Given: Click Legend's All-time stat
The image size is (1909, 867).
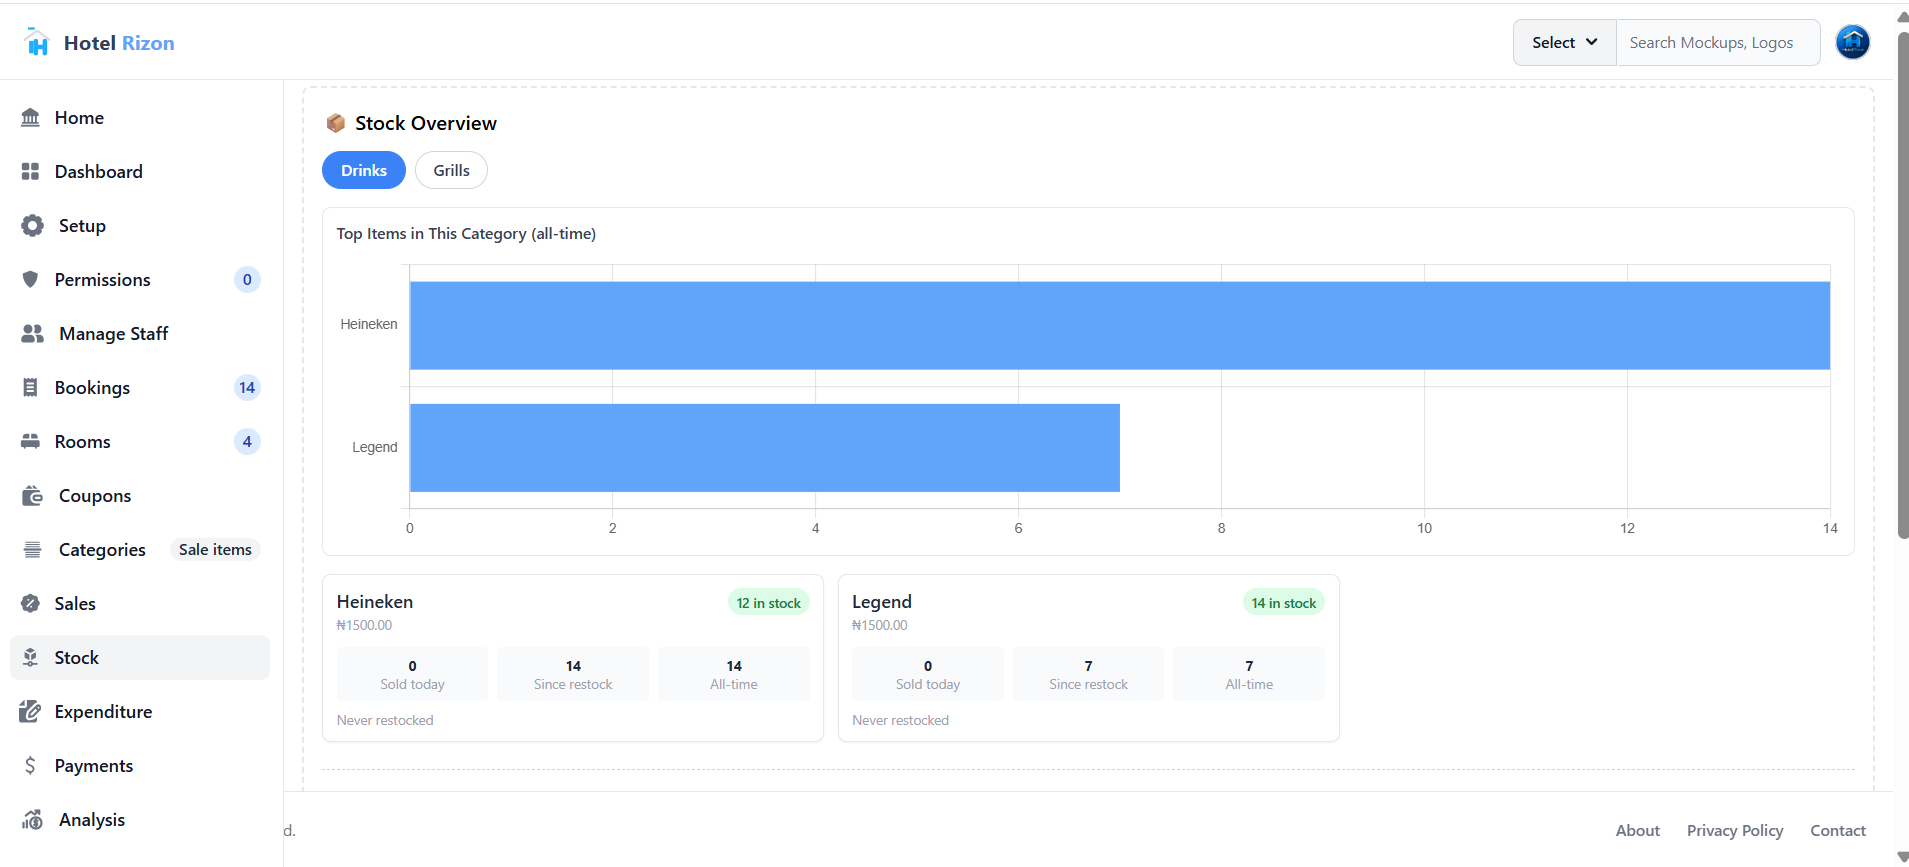Looking at the screenshot, I should [x=1249, y=674].
